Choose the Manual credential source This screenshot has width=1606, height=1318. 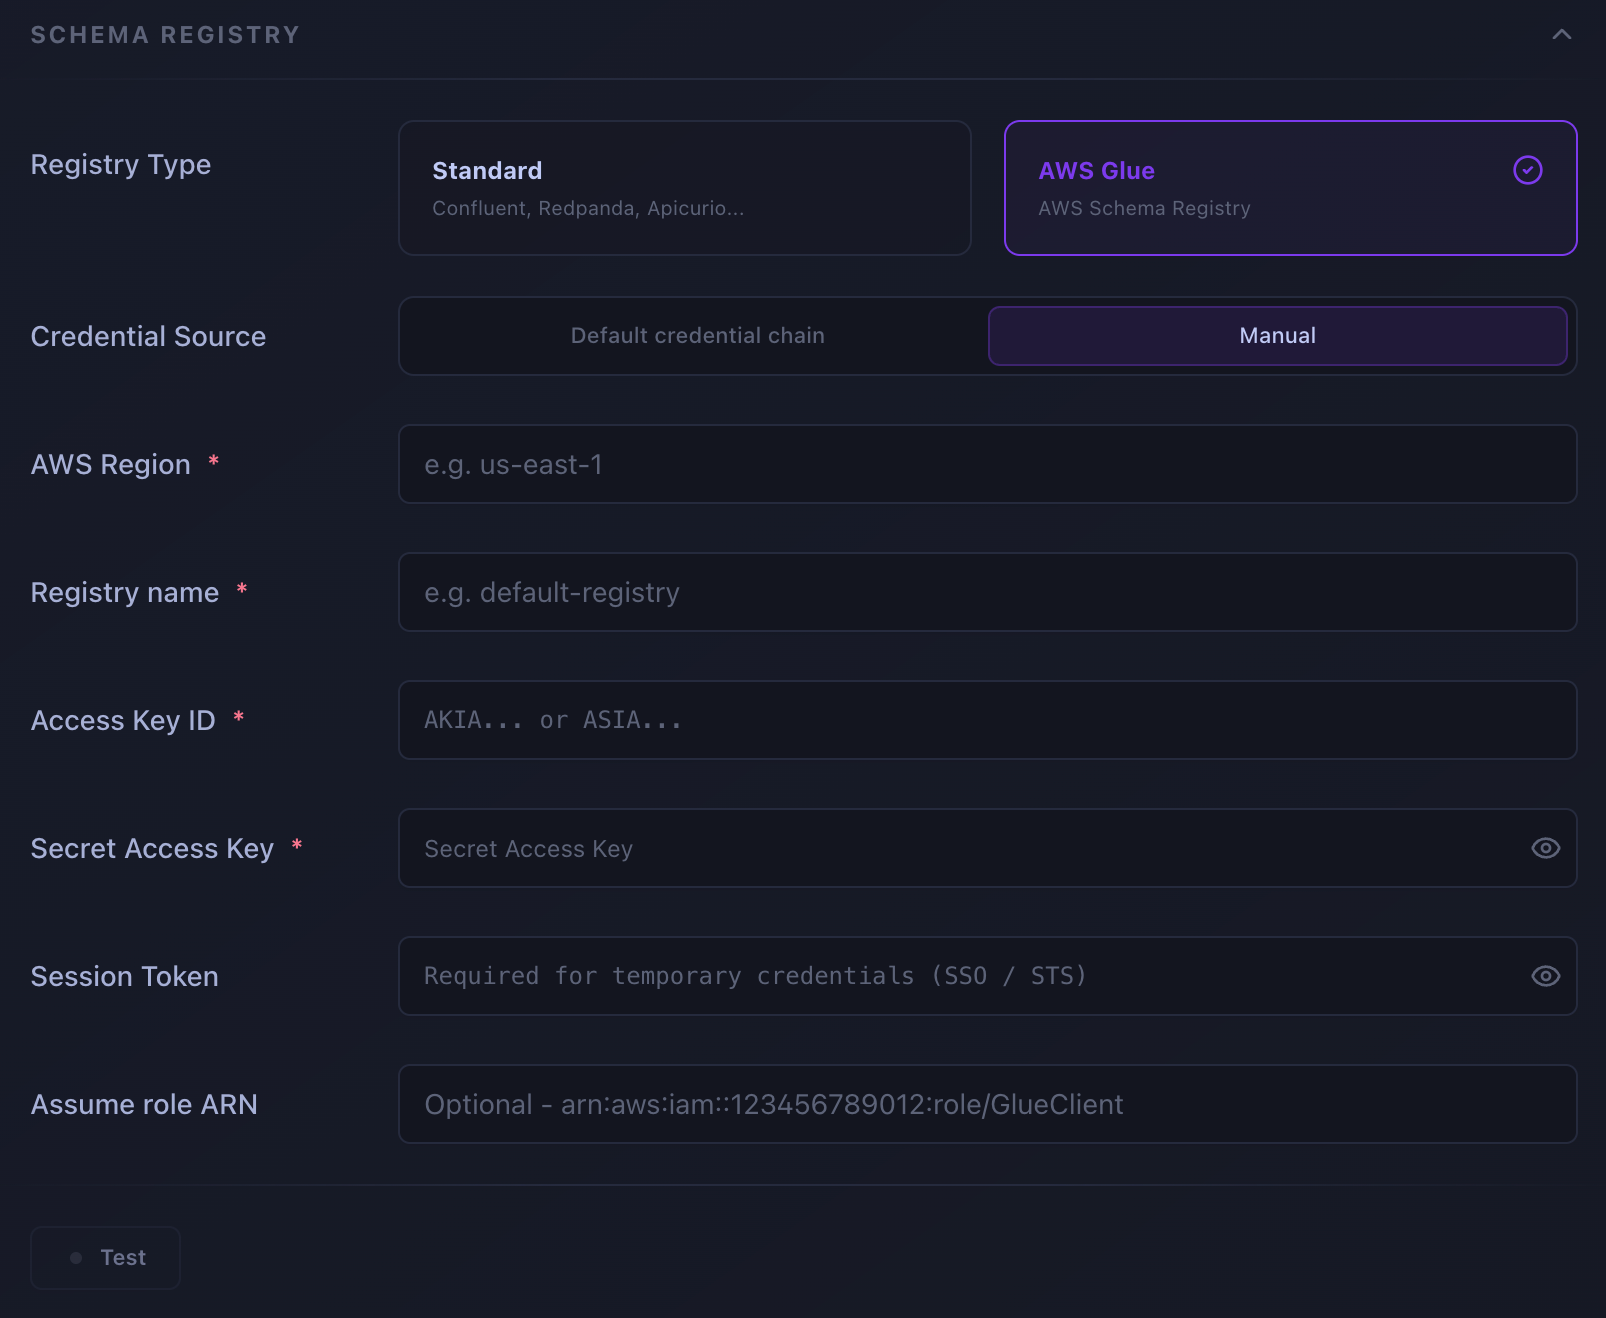point(1278,336)
